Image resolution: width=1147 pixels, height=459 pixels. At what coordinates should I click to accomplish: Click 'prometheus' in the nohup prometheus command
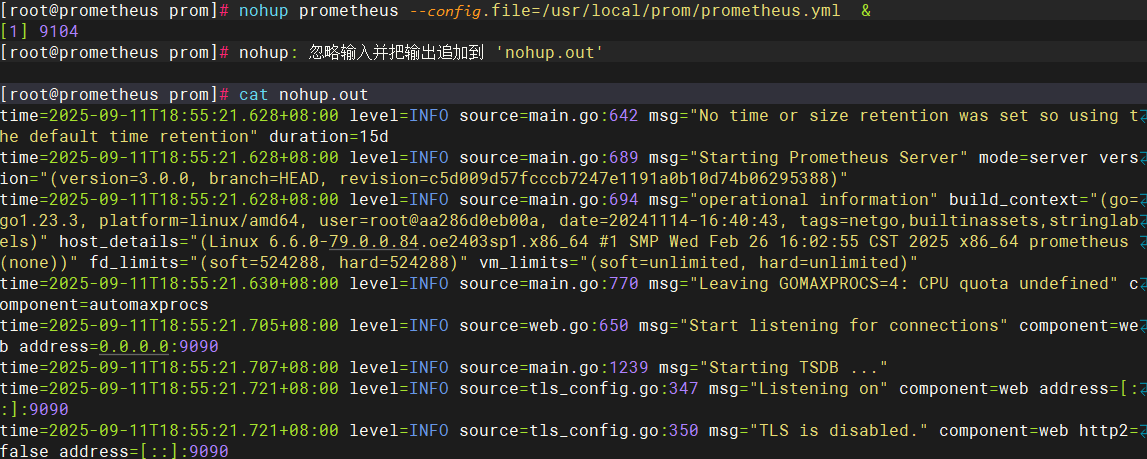(x=349, y=11)
